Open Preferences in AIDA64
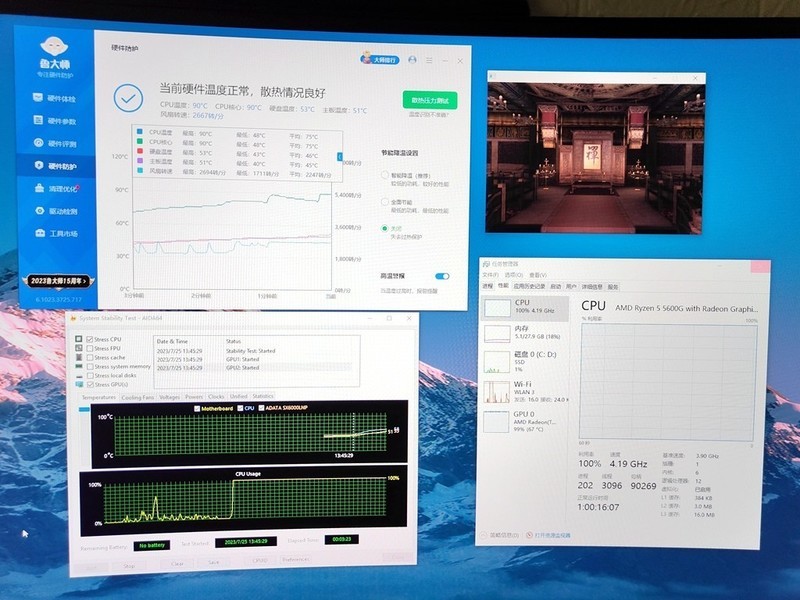This screenshot has width=800, height=600. (x=295, y=559)
